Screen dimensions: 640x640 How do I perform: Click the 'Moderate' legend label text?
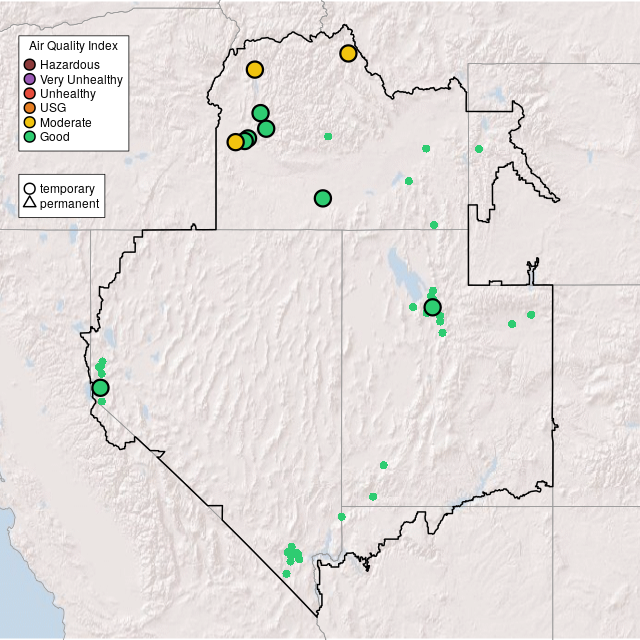(66, 122)
